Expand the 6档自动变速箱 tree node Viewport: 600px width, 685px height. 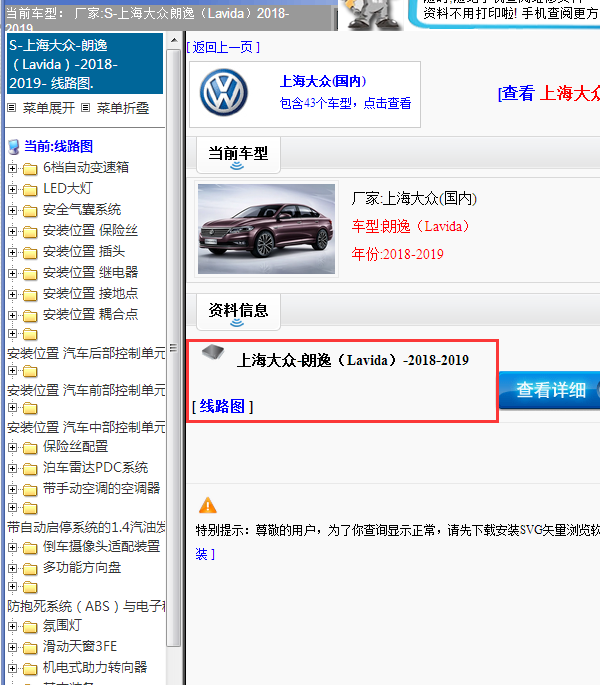click(x=13, y=168)
